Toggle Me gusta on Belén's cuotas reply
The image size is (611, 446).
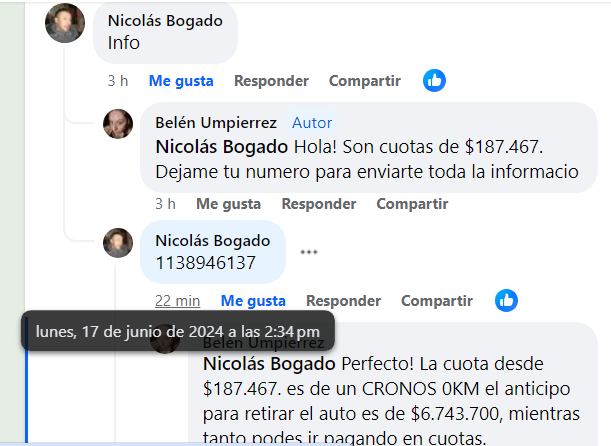(x=228, y=204)
